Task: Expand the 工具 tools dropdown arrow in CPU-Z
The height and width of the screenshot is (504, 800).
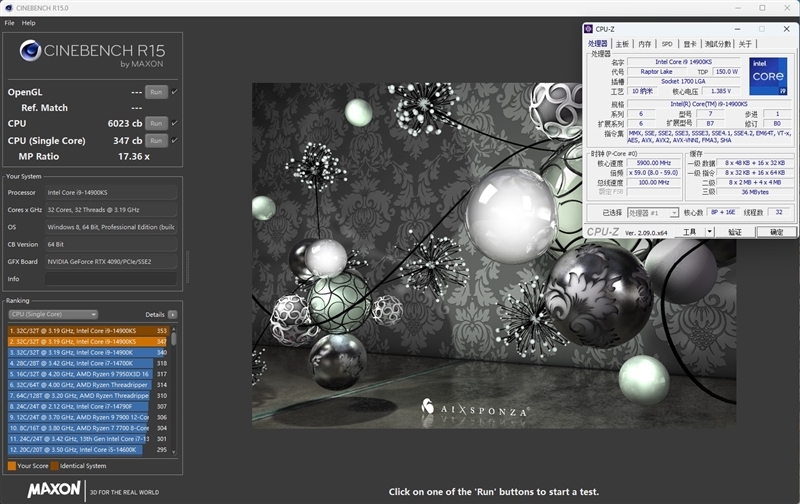Action: (709, 232)
